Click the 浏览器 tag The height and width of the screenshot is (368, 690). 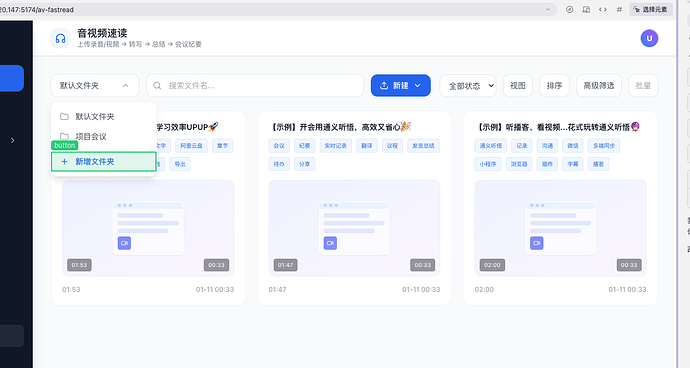pos(519,164)
